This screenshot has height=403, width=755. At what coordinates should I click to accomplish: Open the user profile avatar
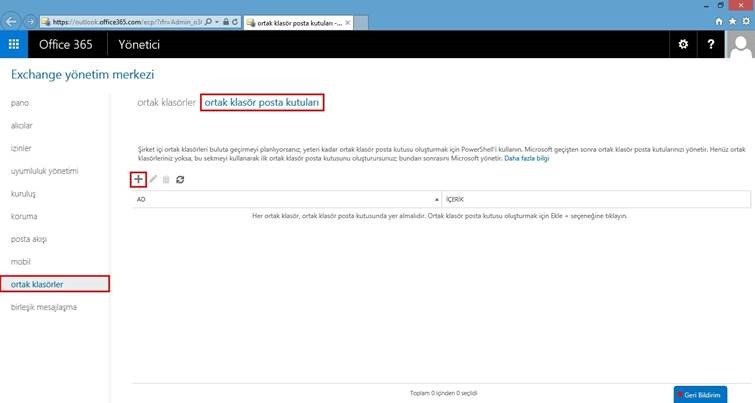740,44
